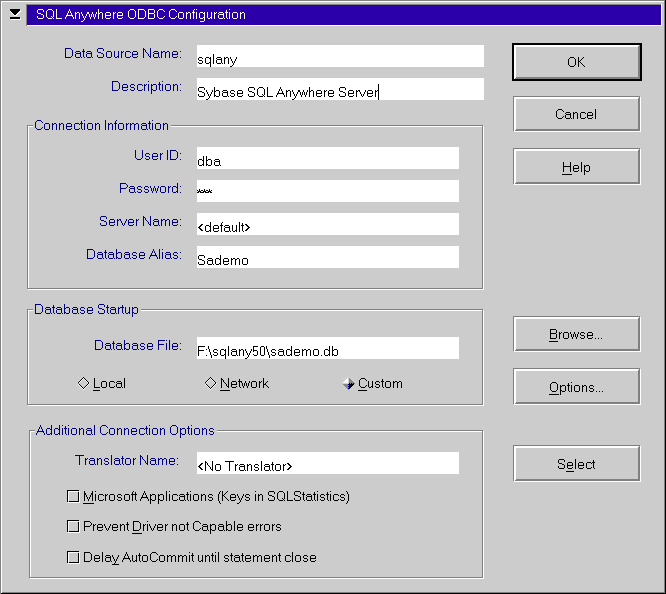Viewport: 666px width, 594px height.
Task: Open Help for this dialog
Action: [576, 167]
